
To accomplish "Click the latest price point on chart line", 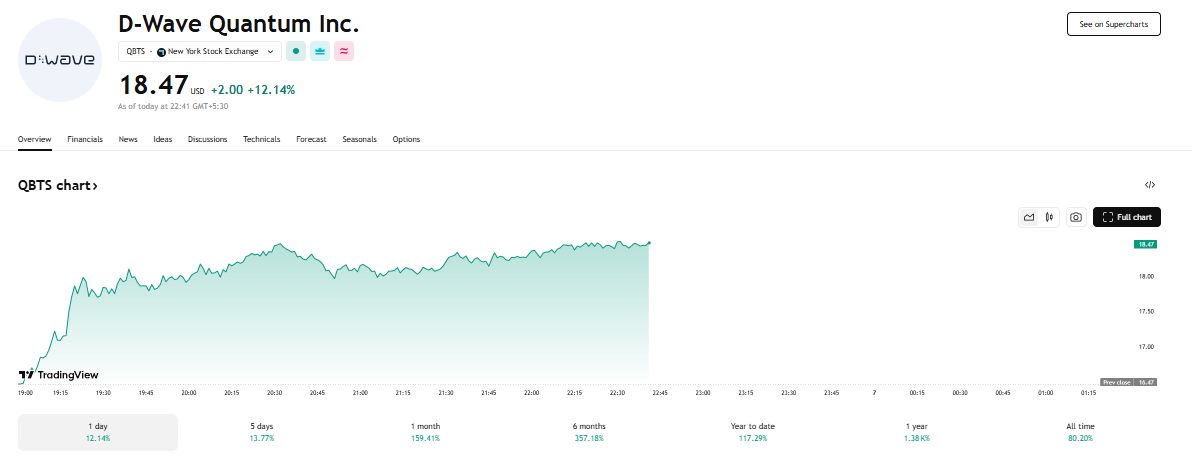I will click(649, 242).
